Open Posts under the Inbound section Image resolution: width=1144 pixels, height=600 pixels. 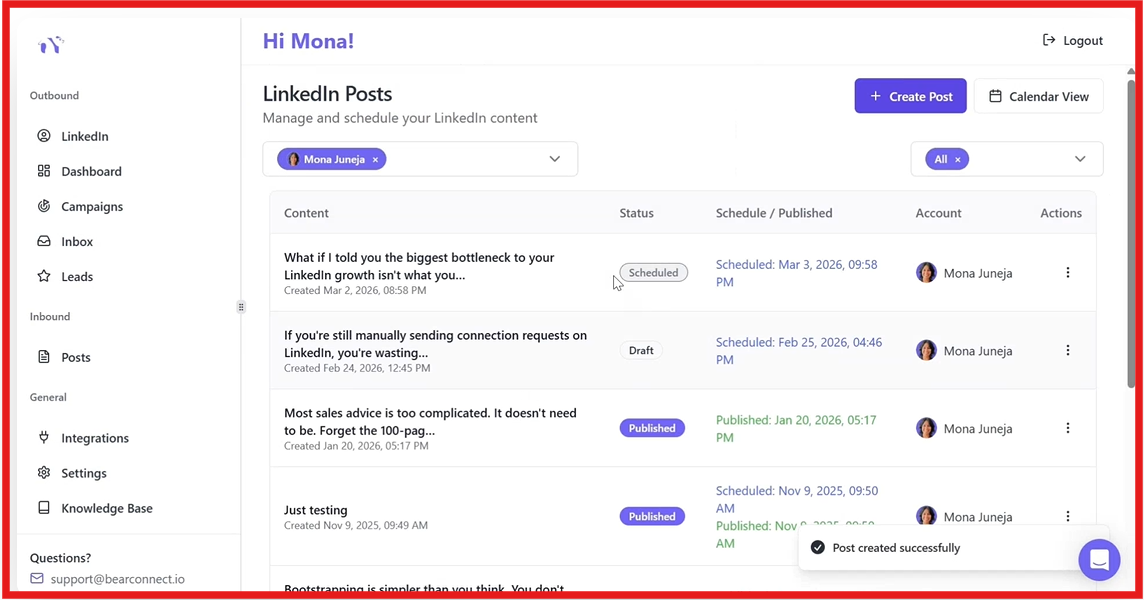(75, 357)
